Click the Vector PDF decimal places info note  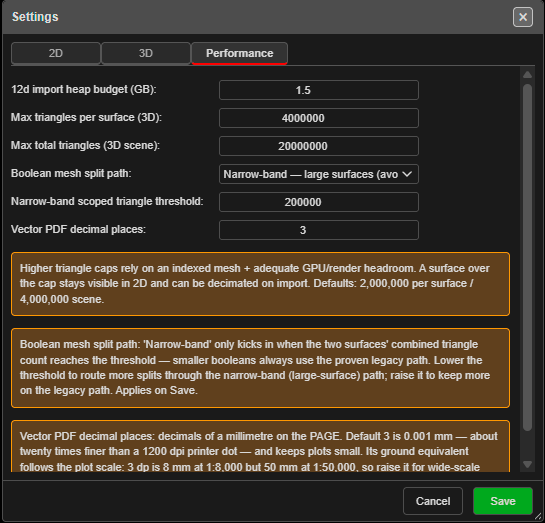point(260,446)
